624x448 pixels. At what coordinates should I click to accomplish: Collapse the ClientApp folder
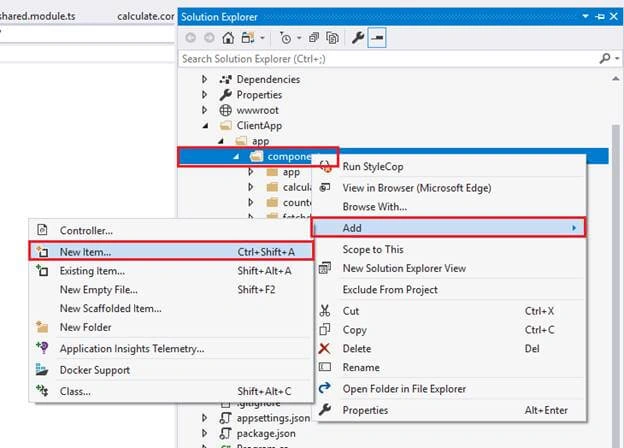click(205, 126)
